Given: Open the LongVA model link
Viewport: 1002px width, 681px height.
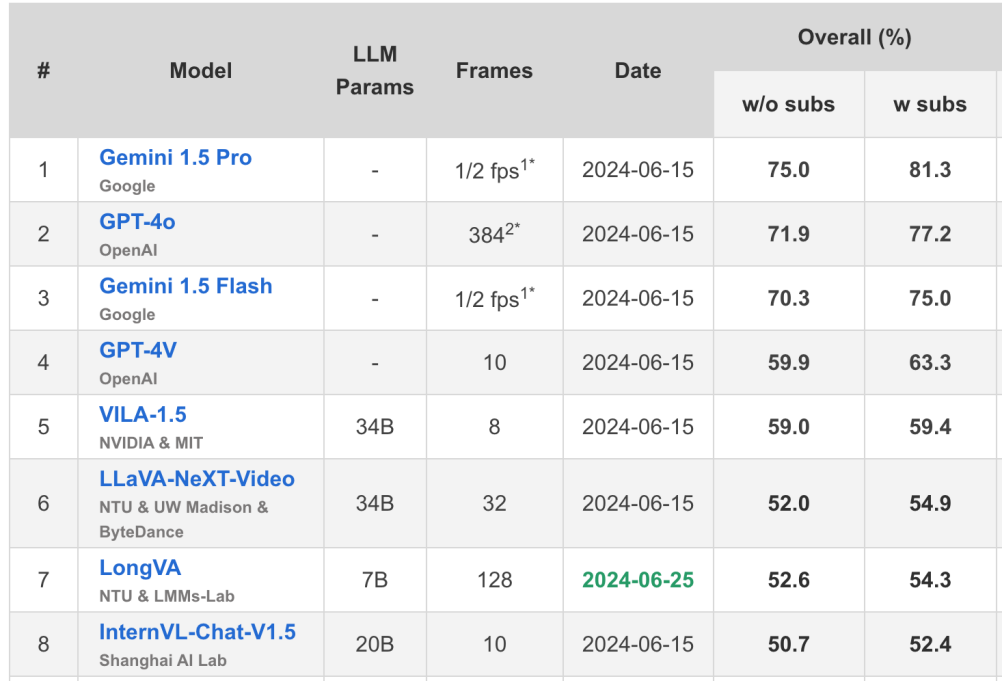Looking at the screenshot, I should (x=140, y=567).
